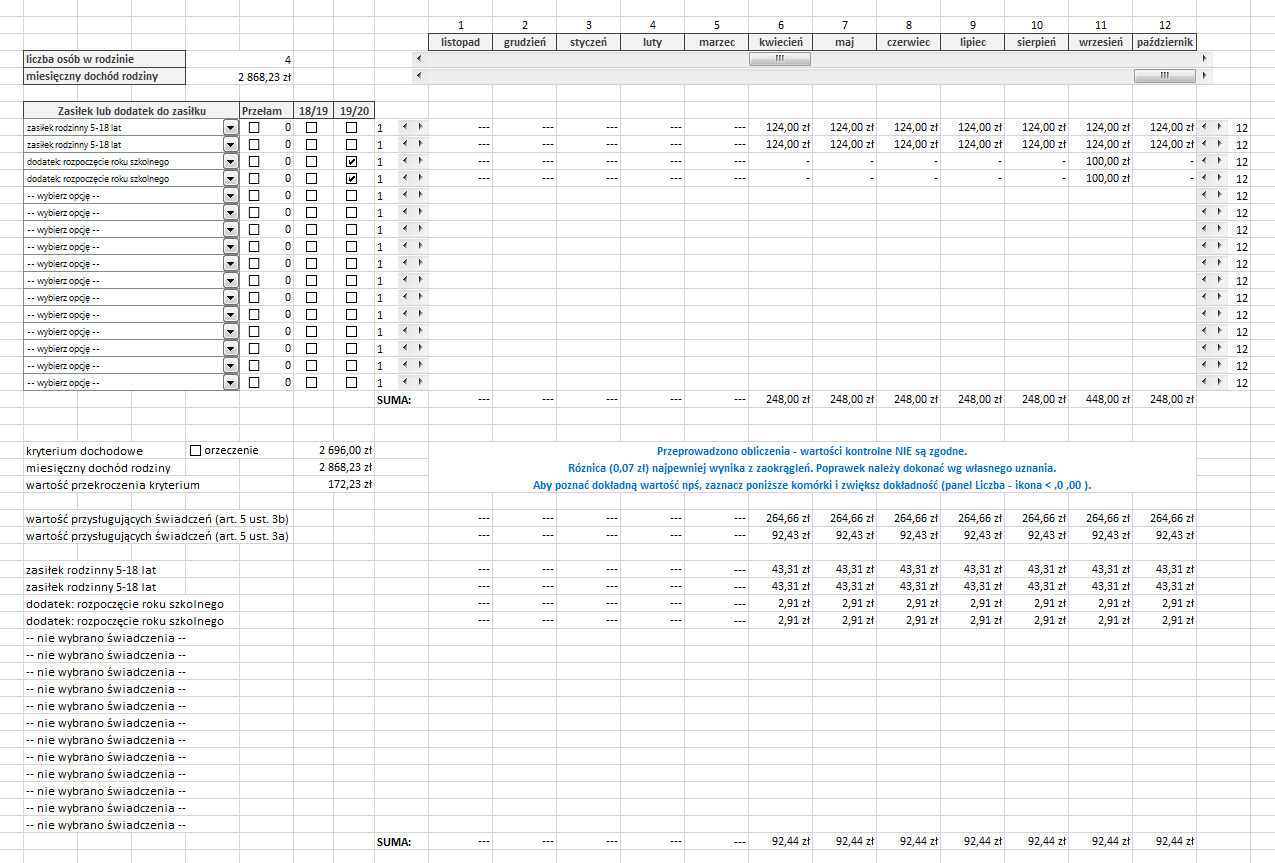Select the 'październik' month header
1275x863 pixels.
pos(1164,42)
